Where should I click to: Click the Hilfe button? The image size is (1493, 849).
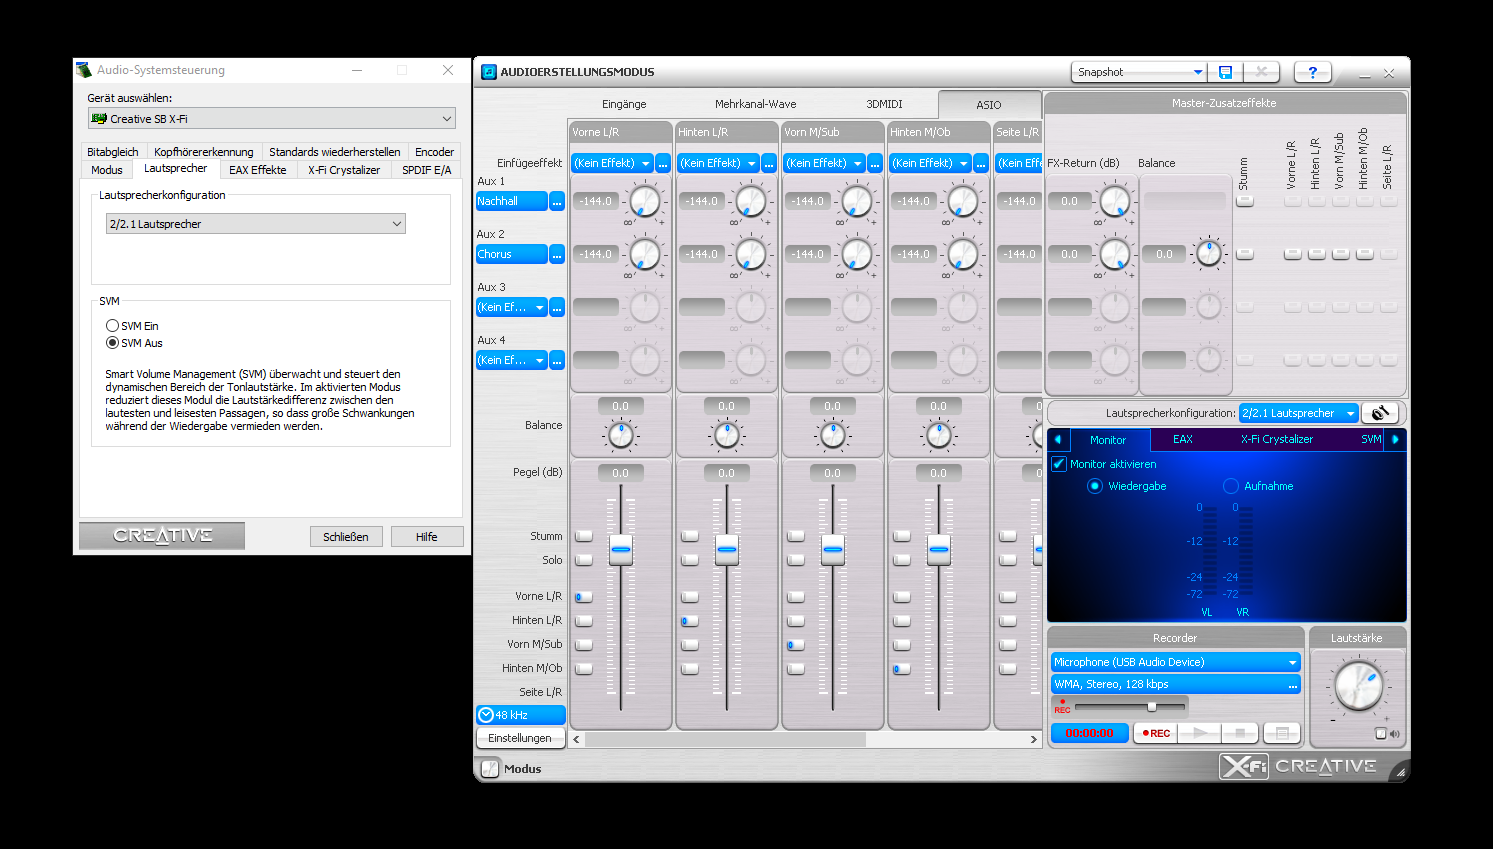427,537
